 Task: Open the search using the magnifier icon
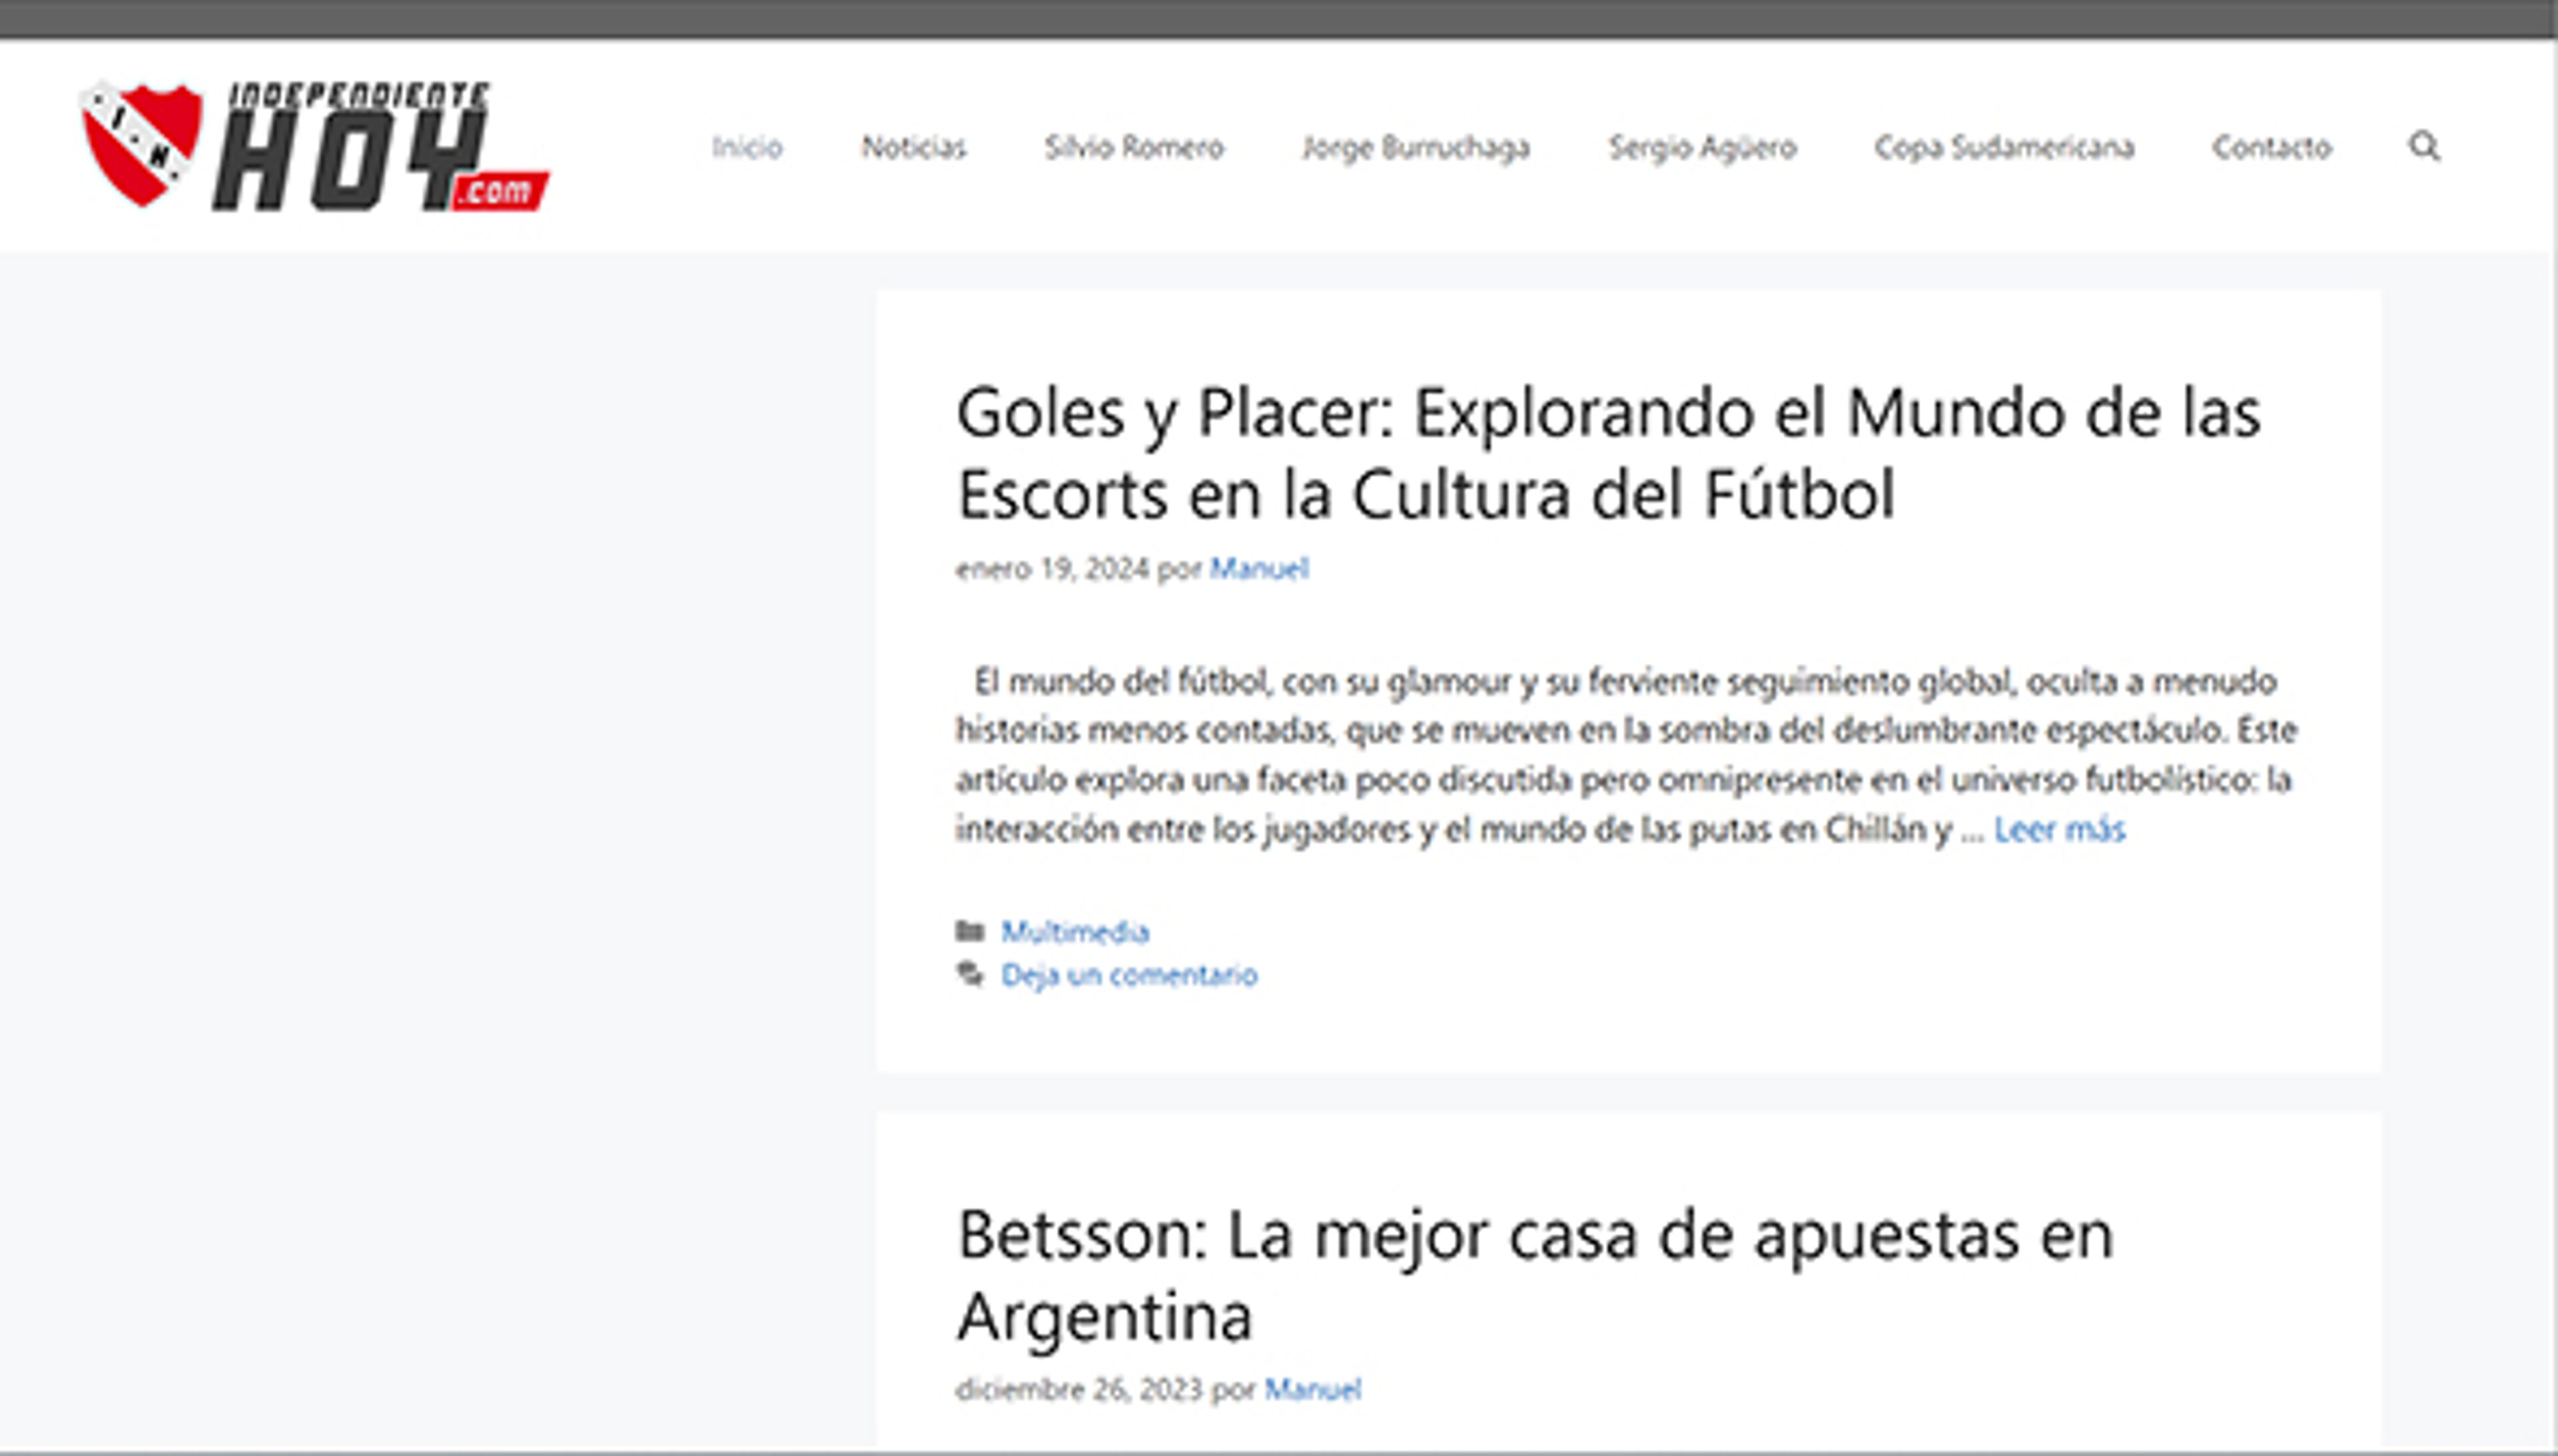pos(2424,148)
